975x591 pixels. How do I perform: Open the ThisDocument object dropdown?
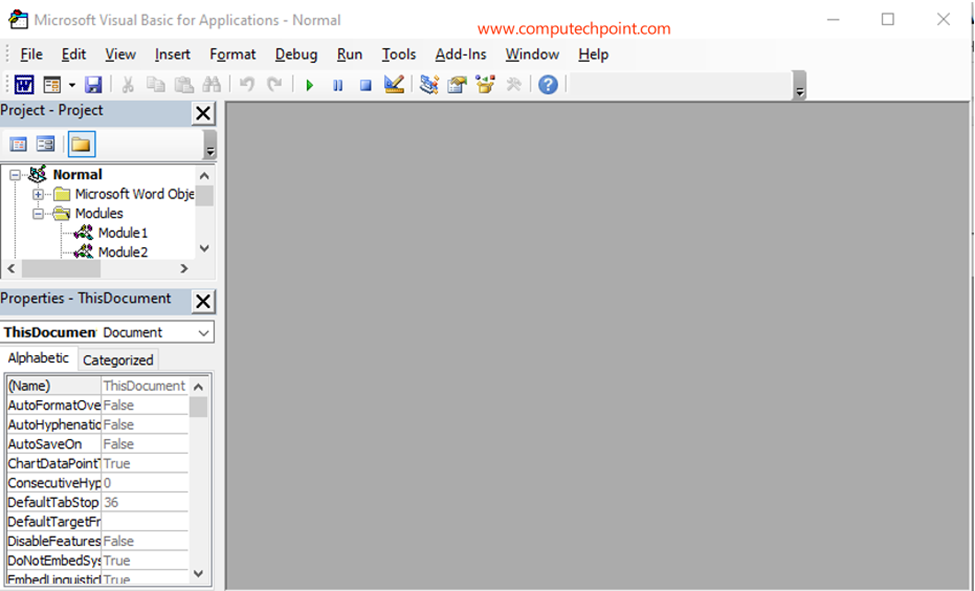[x=203, y=333]
